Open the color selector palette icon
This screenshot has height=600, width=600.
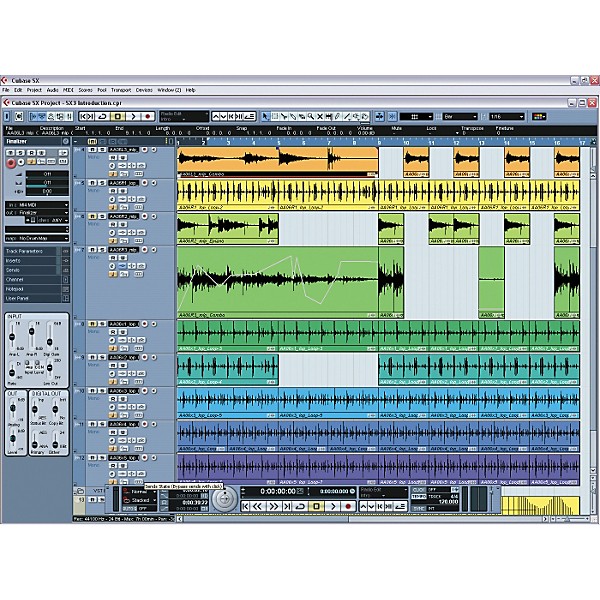pyautogui.click(x=539, y=117)
